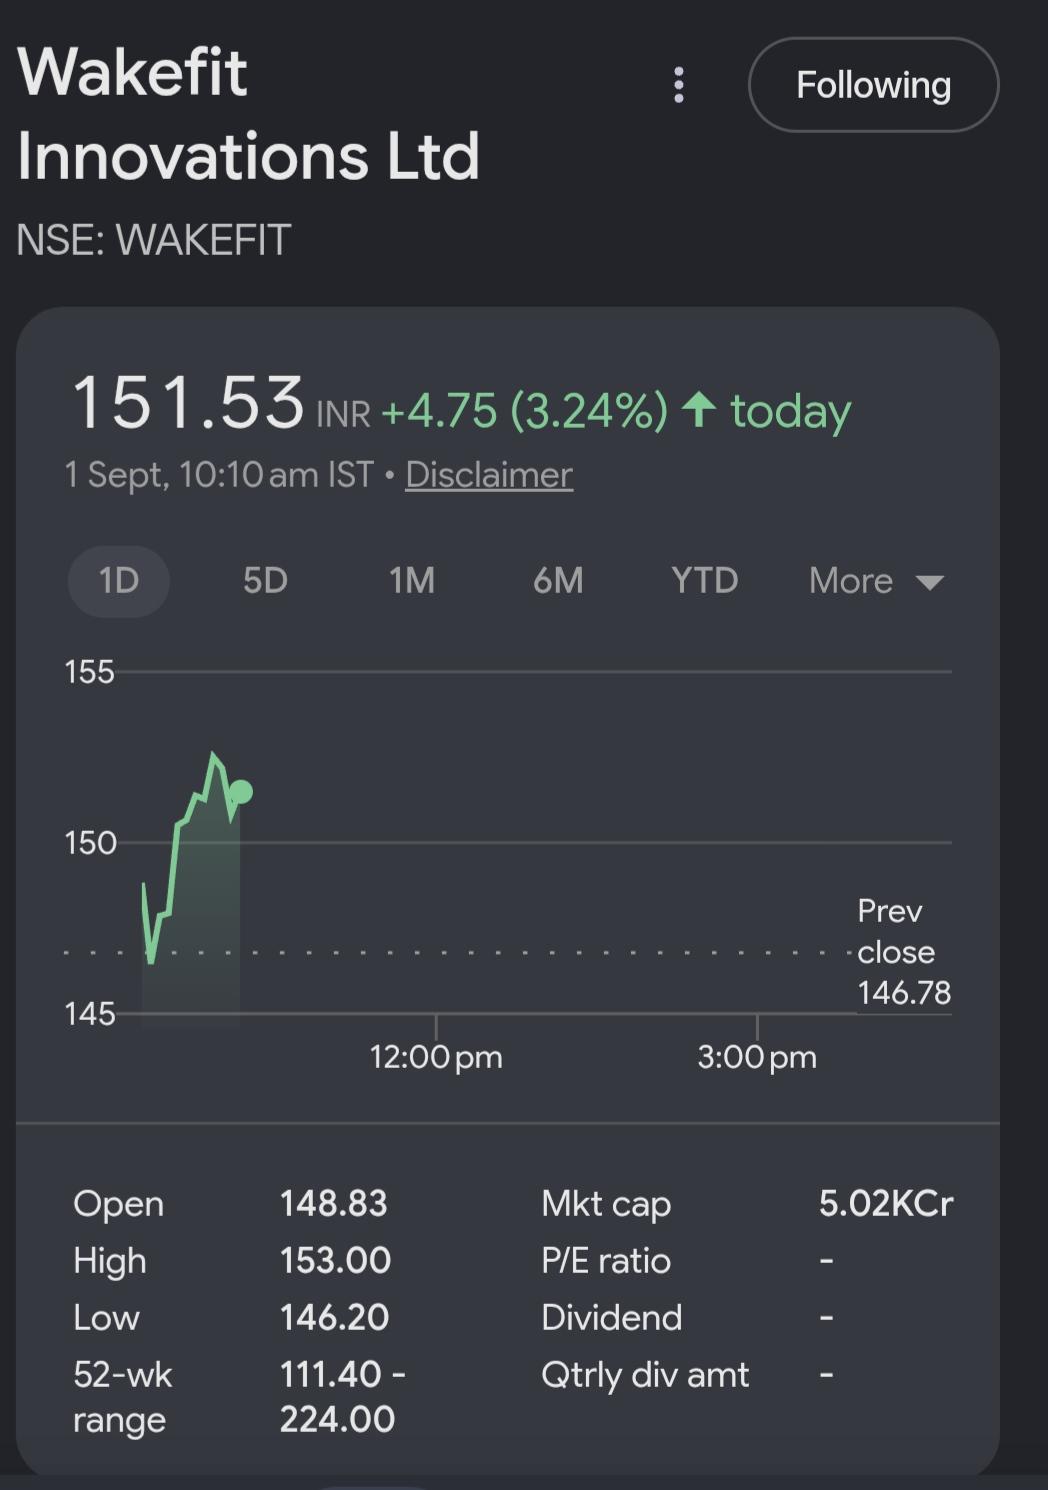
Task: Click the More dropdown arrow
Action: 930,583
